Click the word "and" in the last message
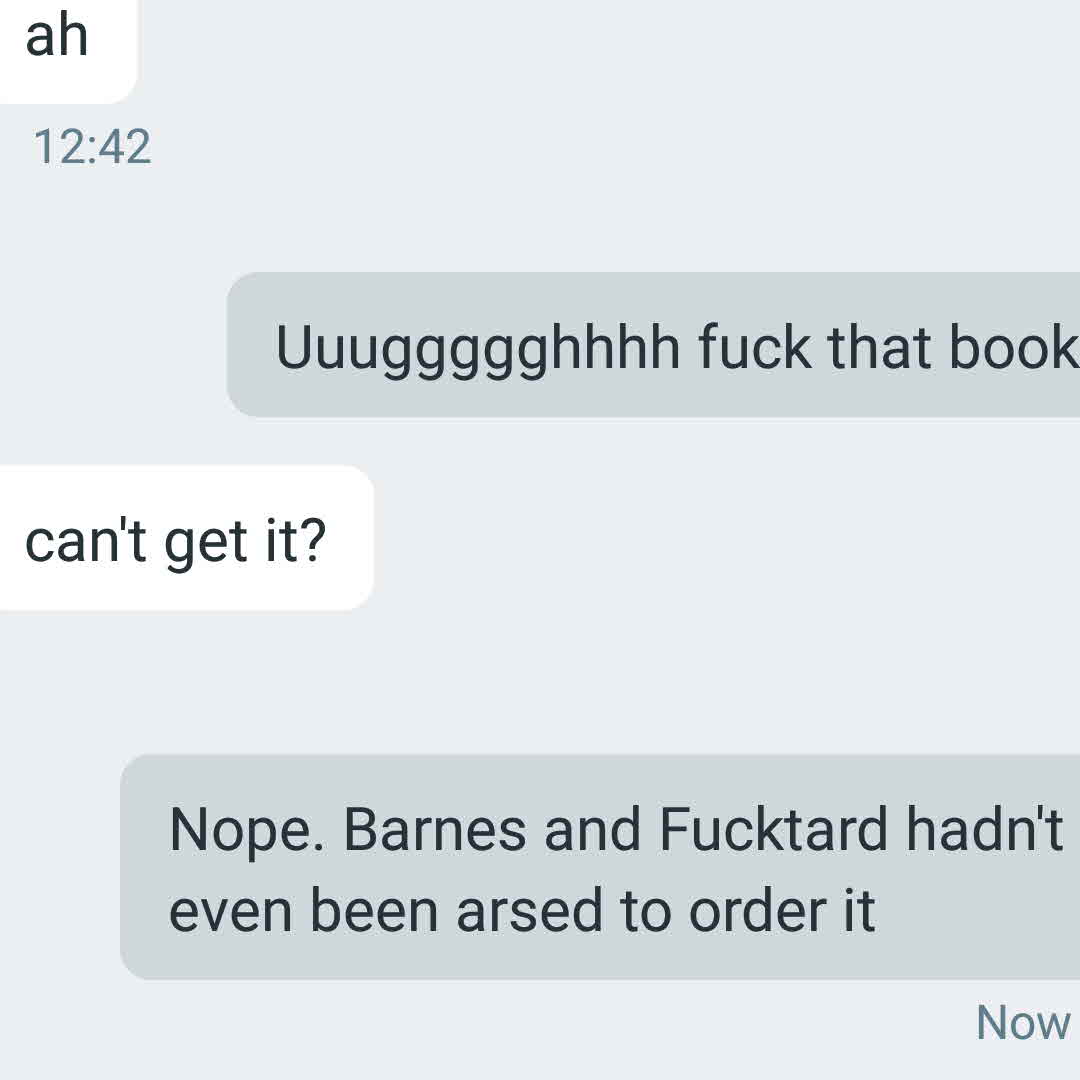Screen dimensions: 1080x1080 [x=592, y=830]
